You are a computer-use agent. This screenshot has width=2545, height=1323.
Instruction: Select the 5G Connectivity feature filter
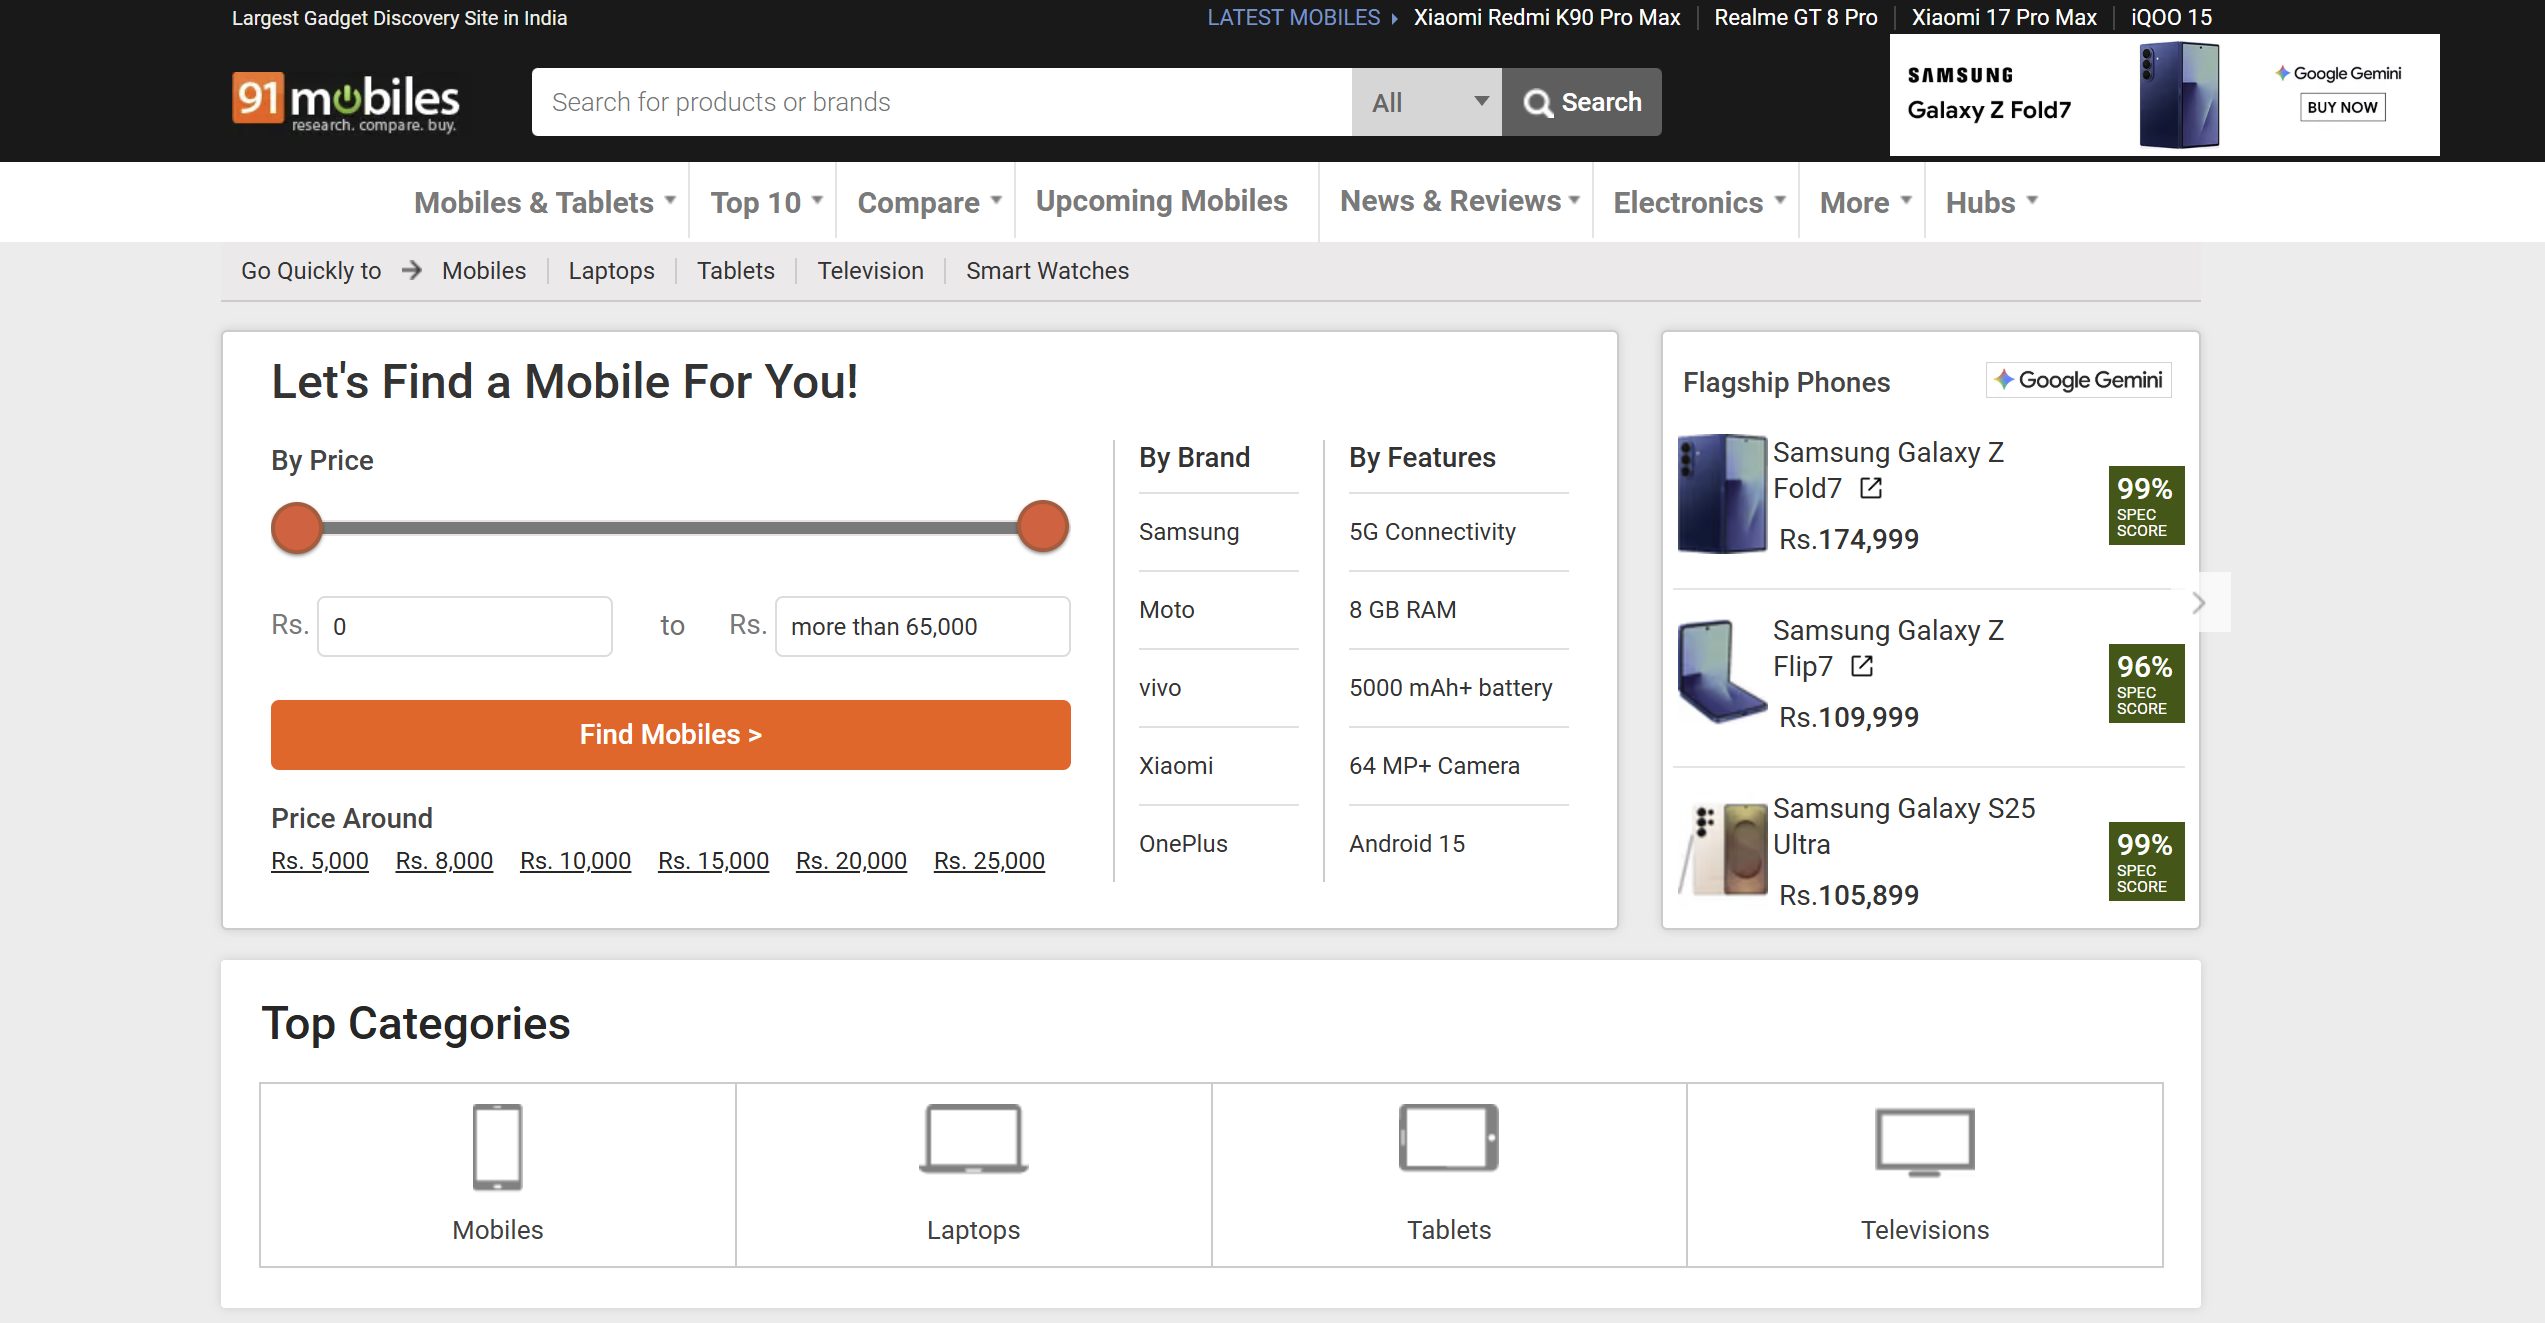1432,532
